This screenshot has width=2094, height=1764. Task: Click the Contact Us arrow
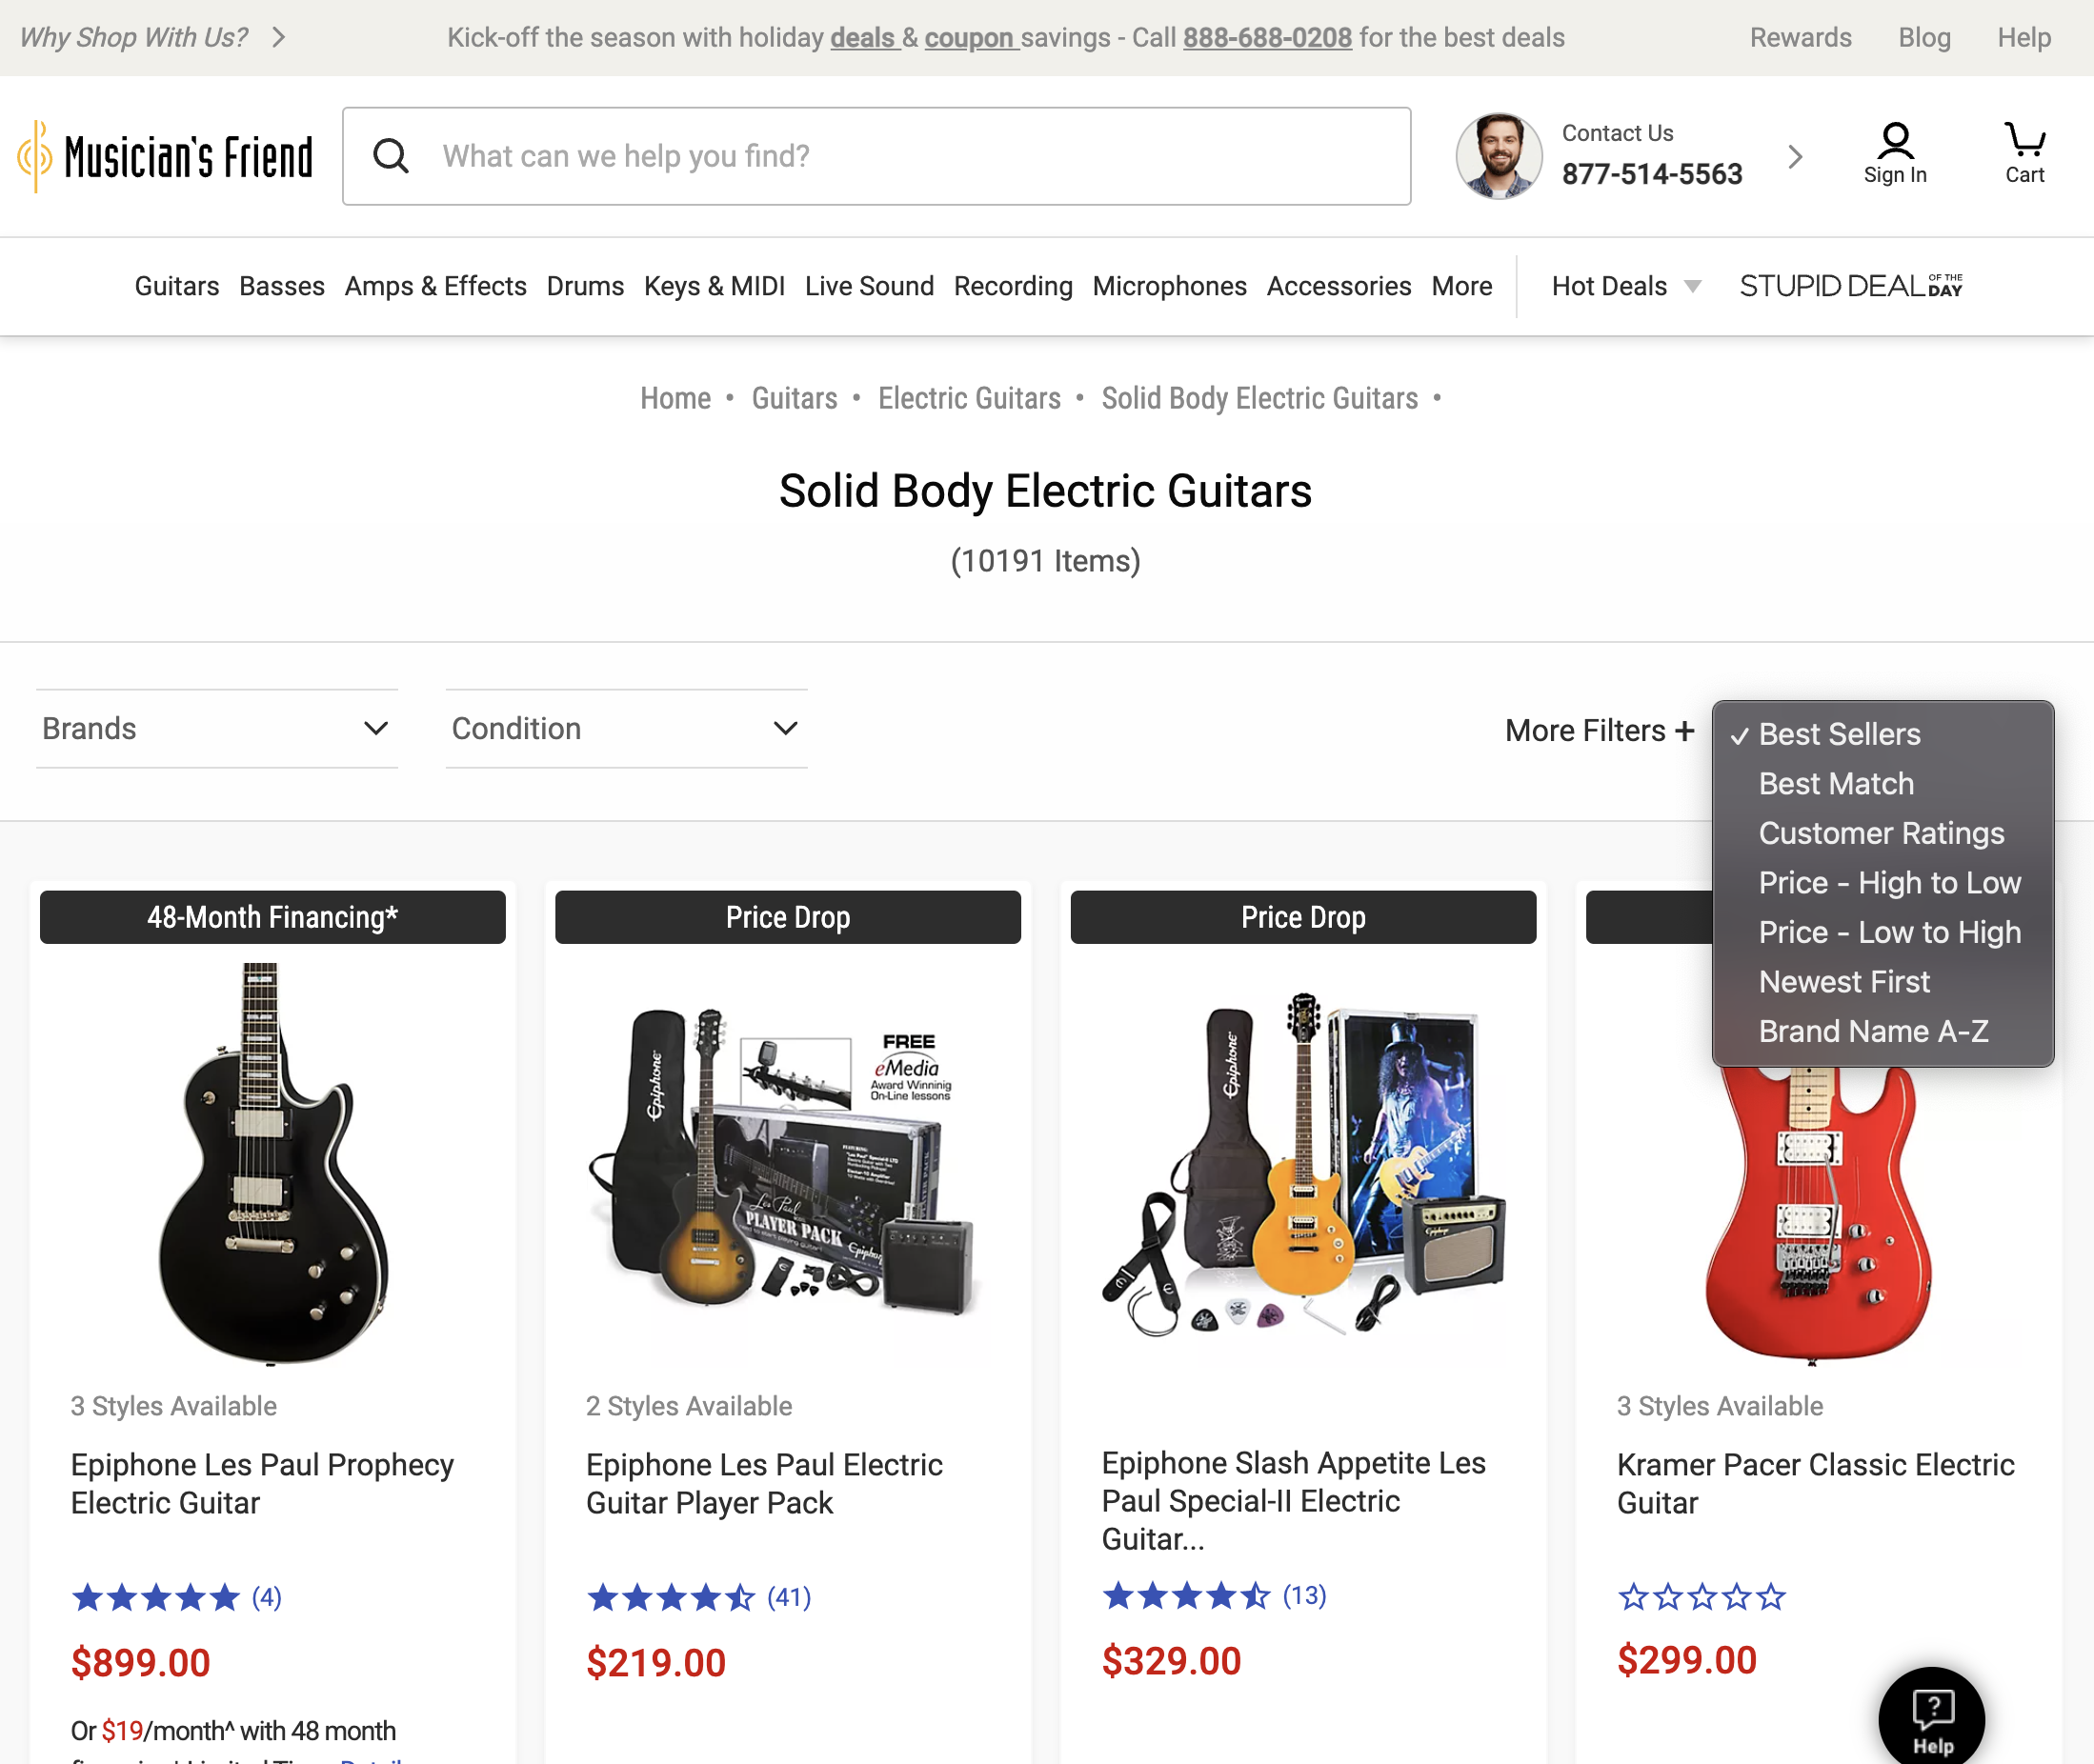click(x=1795, y=156)
